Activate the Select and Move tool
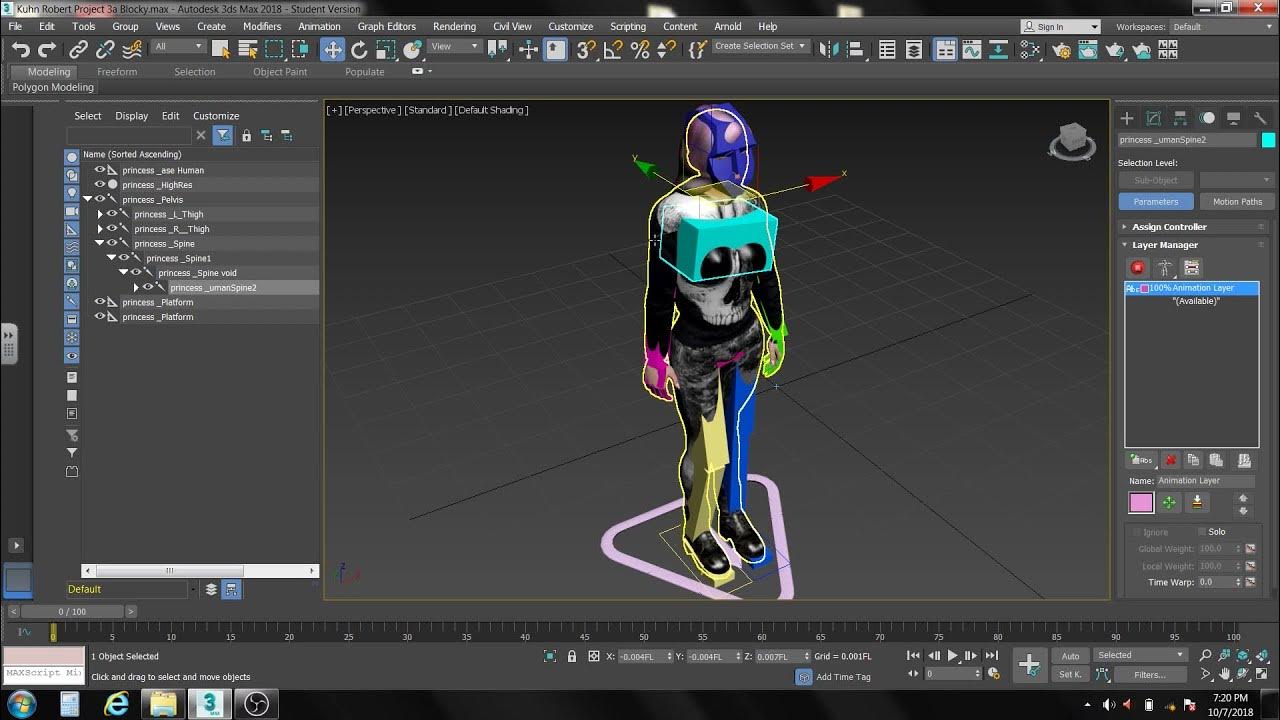The image size is (1280, 720). coord(332,49)
